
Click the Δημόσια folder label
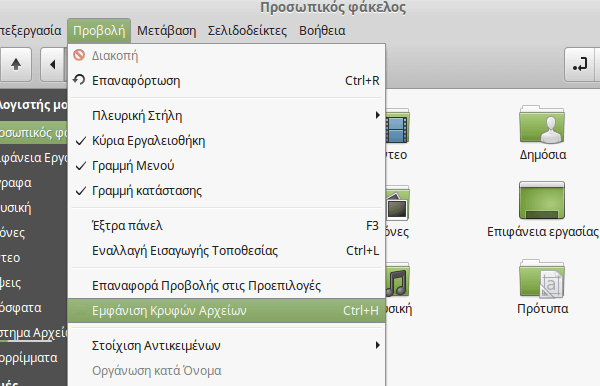[x=543, y=155]
